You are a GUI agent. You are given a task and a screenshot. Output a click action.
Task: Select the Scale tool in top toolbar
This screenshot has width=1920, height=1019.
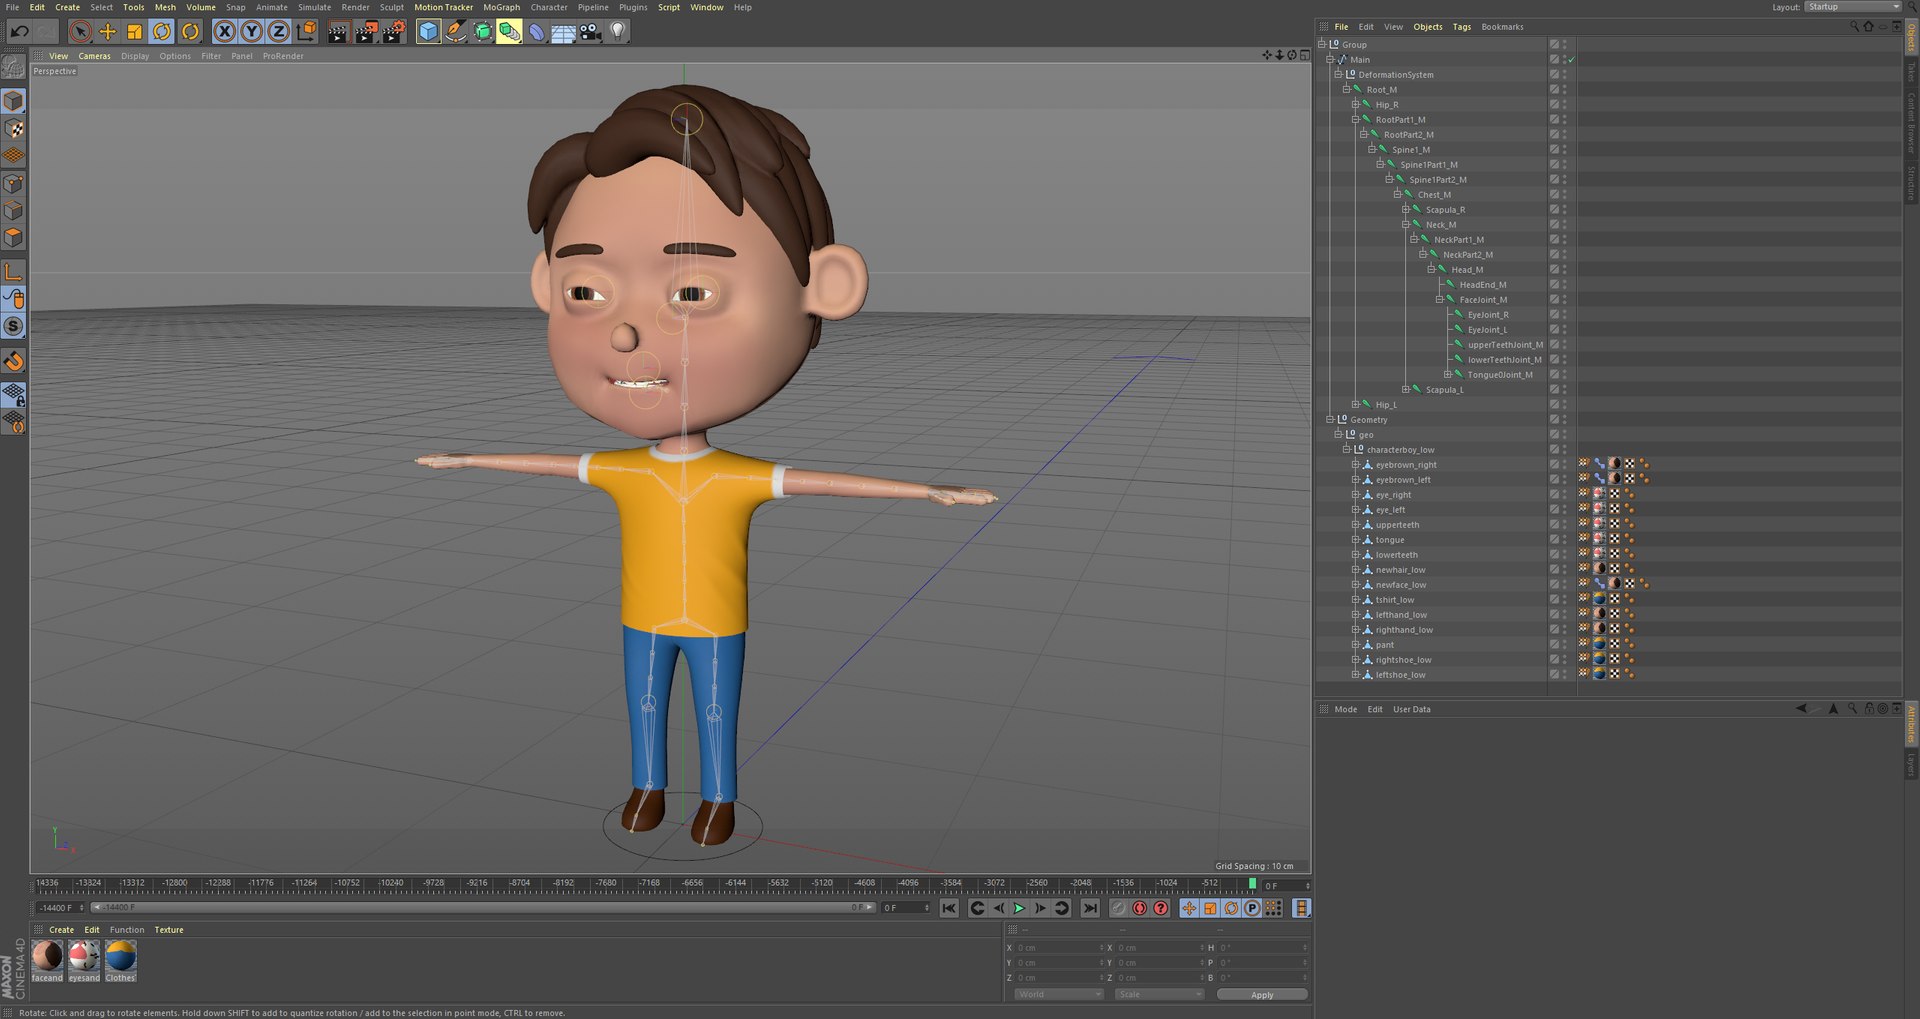pos(135,32)
